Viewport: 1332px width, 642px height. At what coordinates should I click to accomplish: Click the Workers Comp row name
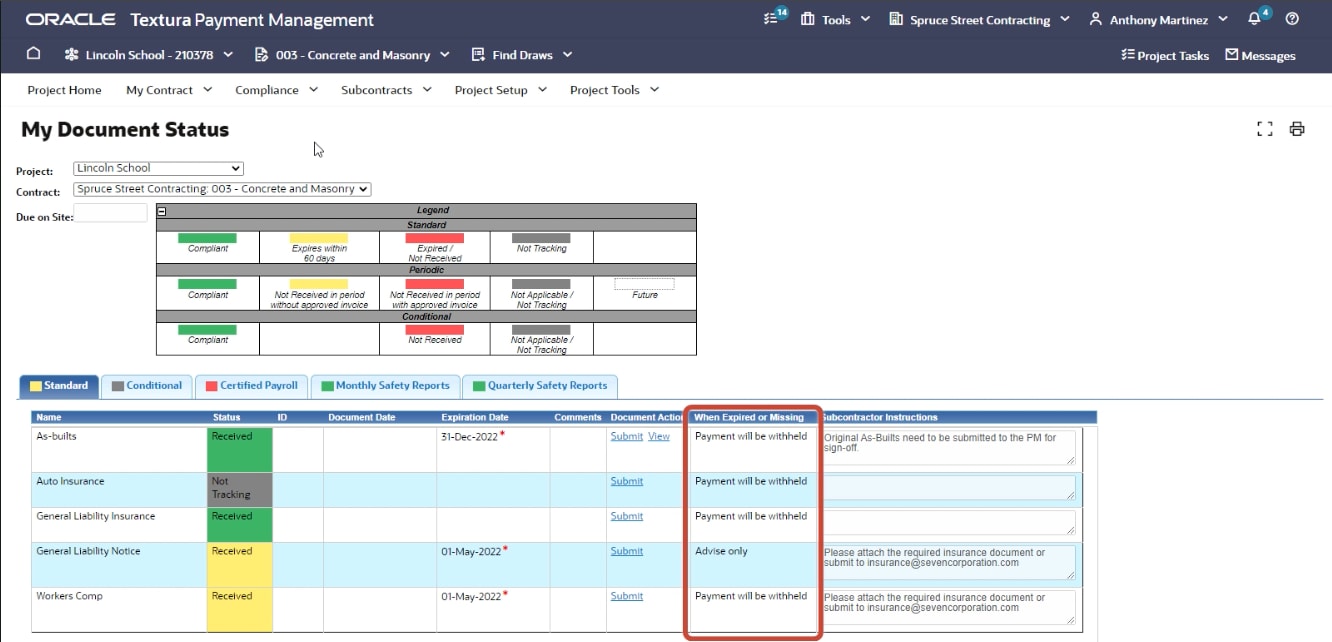(69, 596)
